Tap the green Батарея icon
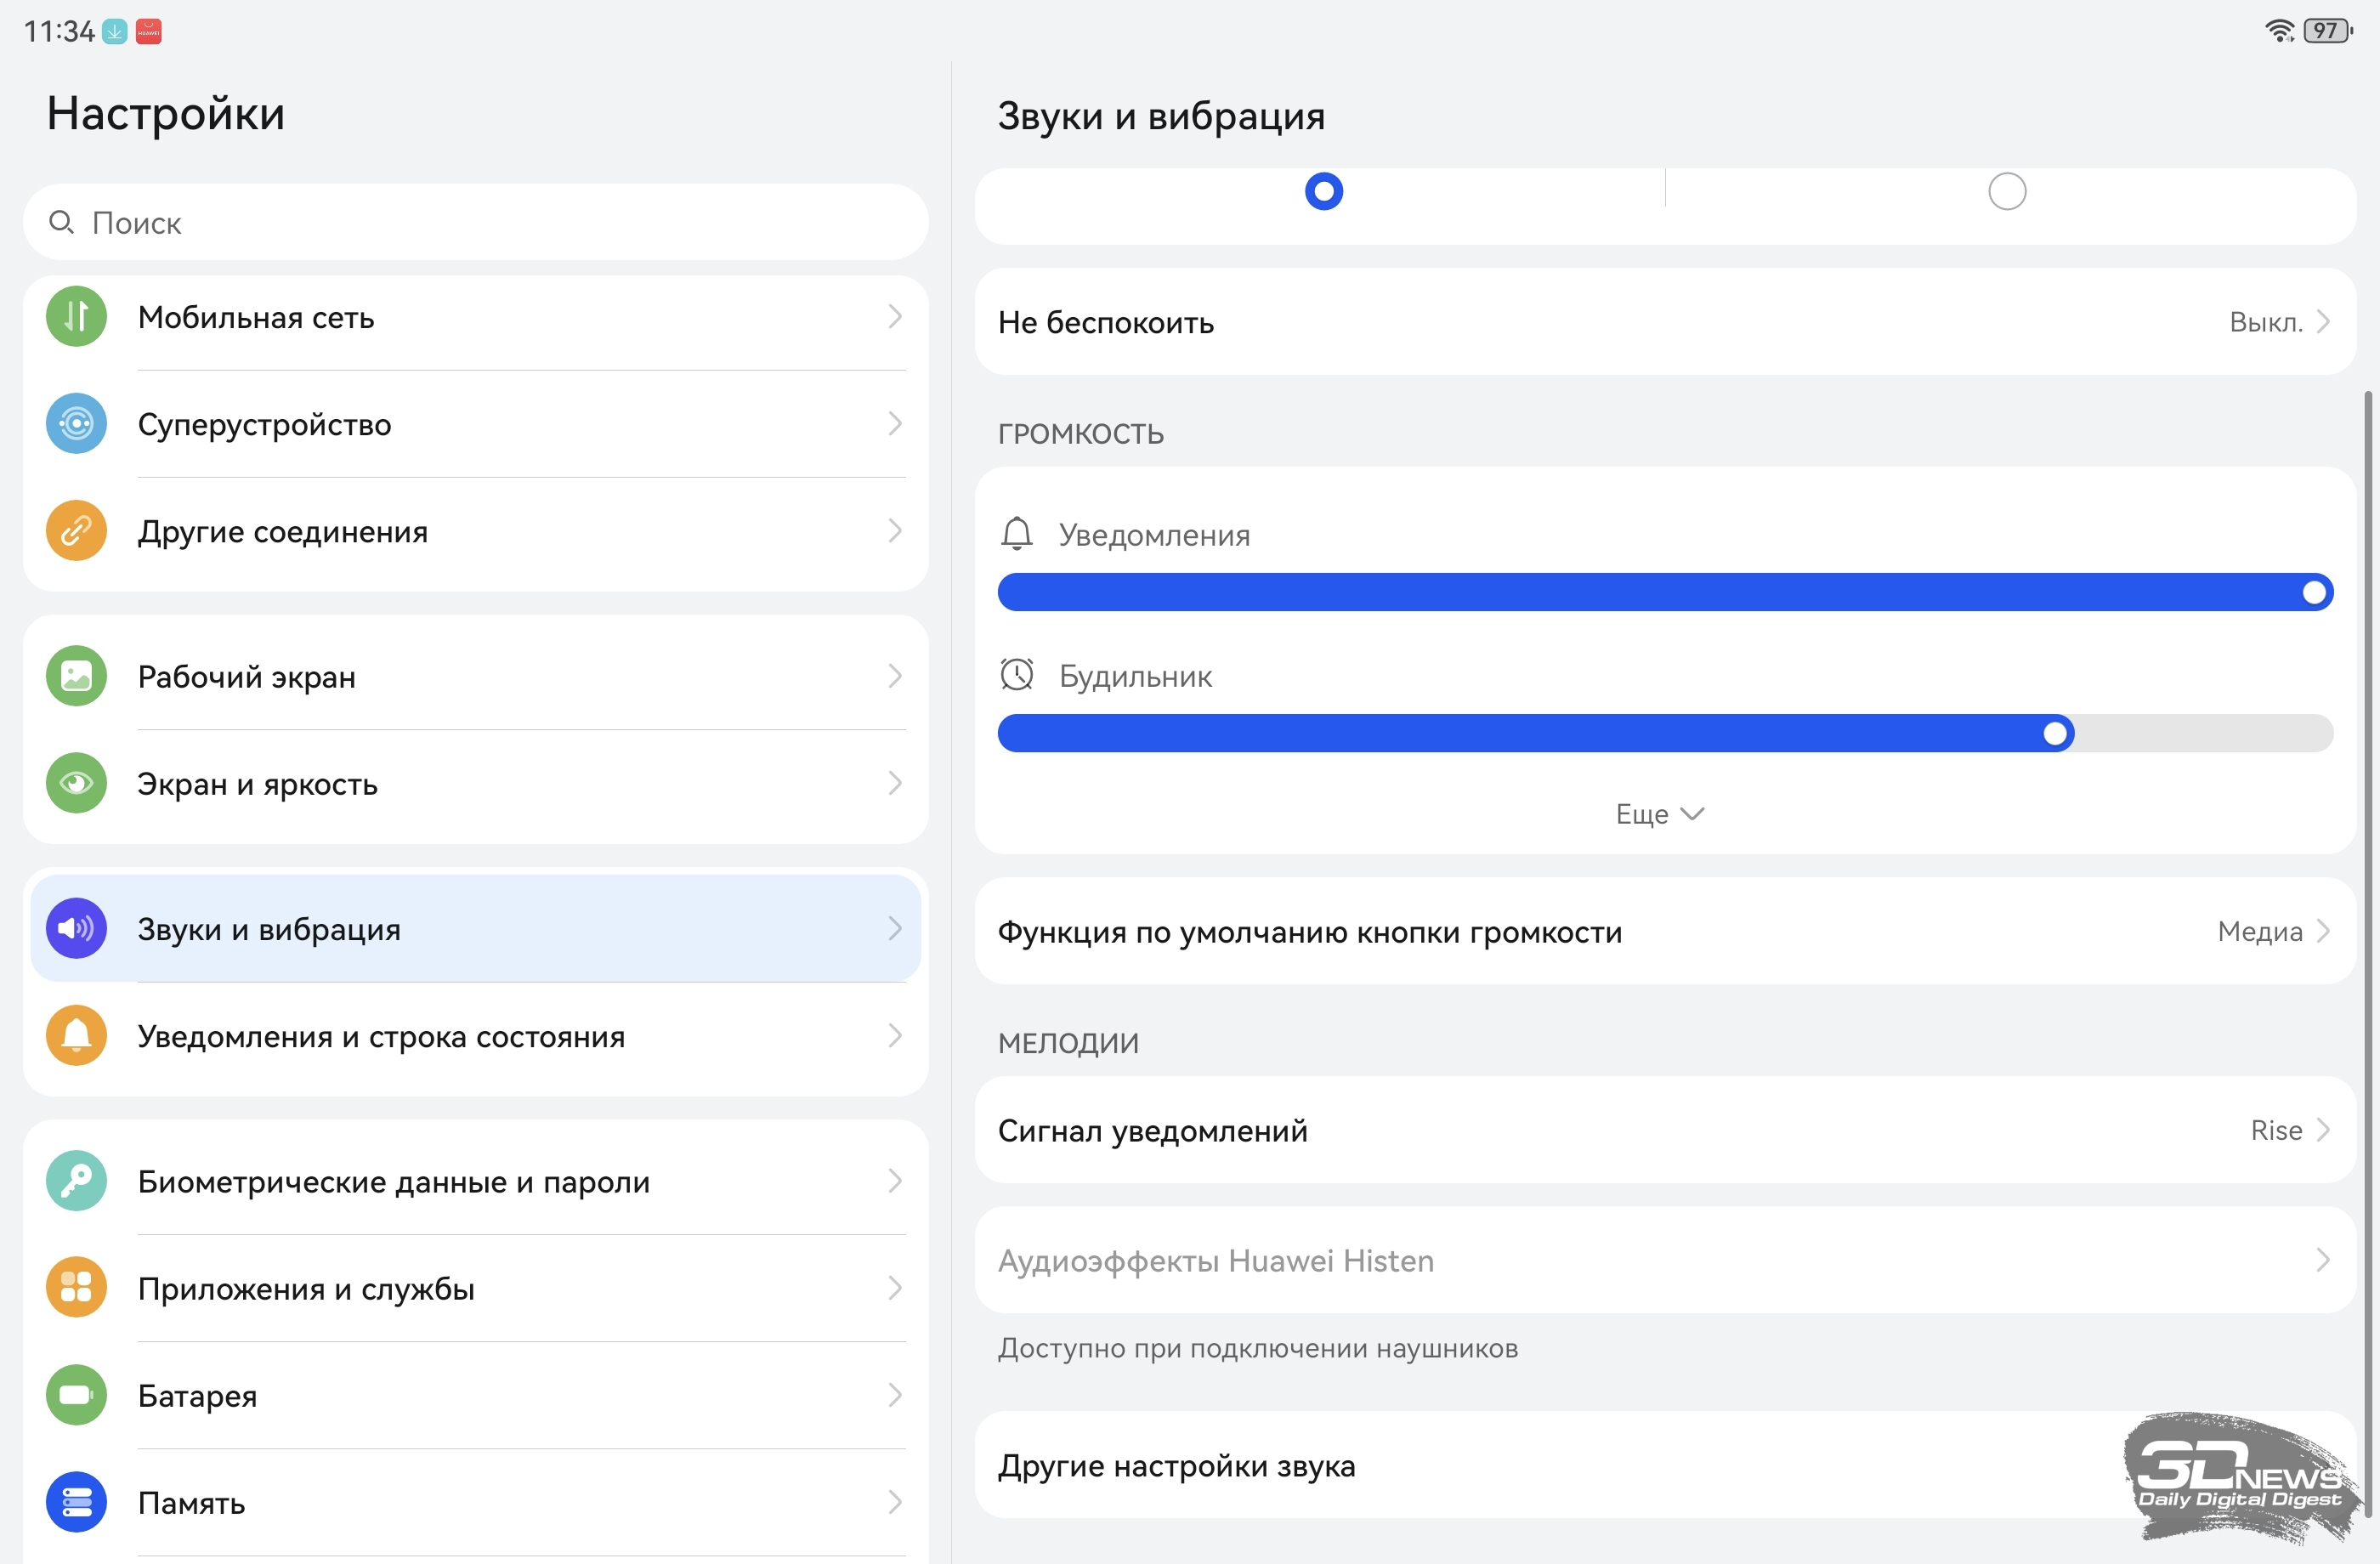 point(76,1395)
